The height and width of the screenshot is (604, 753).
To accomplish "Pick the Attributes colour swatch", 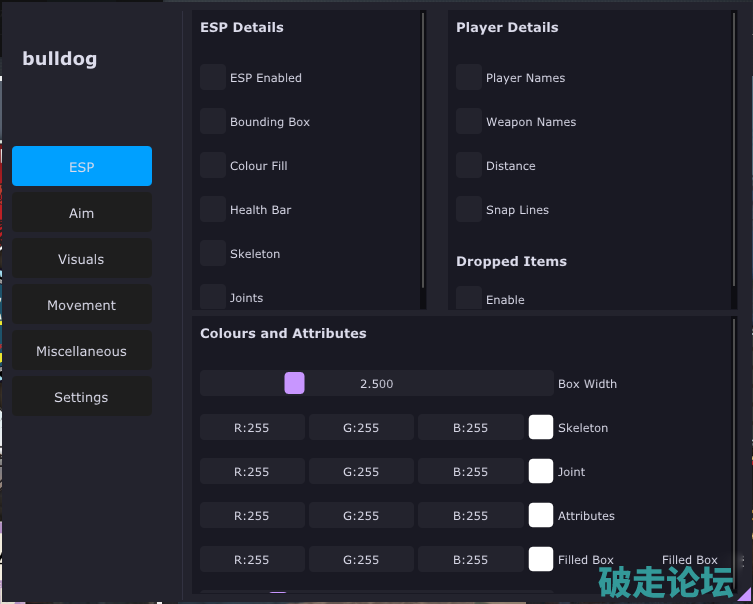I will click(x=541, y=516).
